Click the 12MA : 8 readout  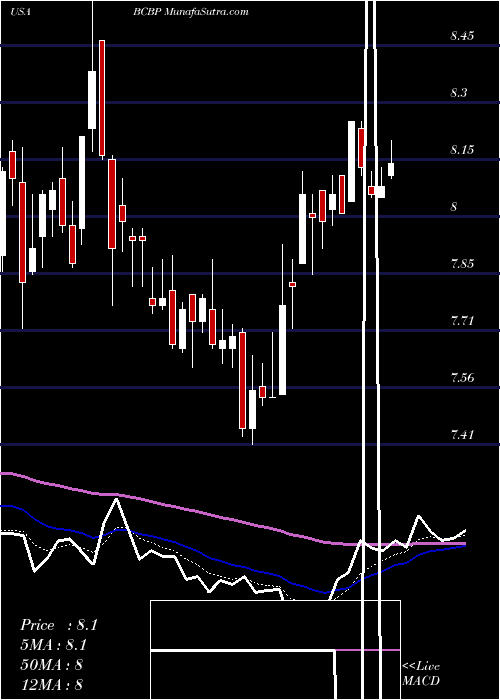pos(51,684)
